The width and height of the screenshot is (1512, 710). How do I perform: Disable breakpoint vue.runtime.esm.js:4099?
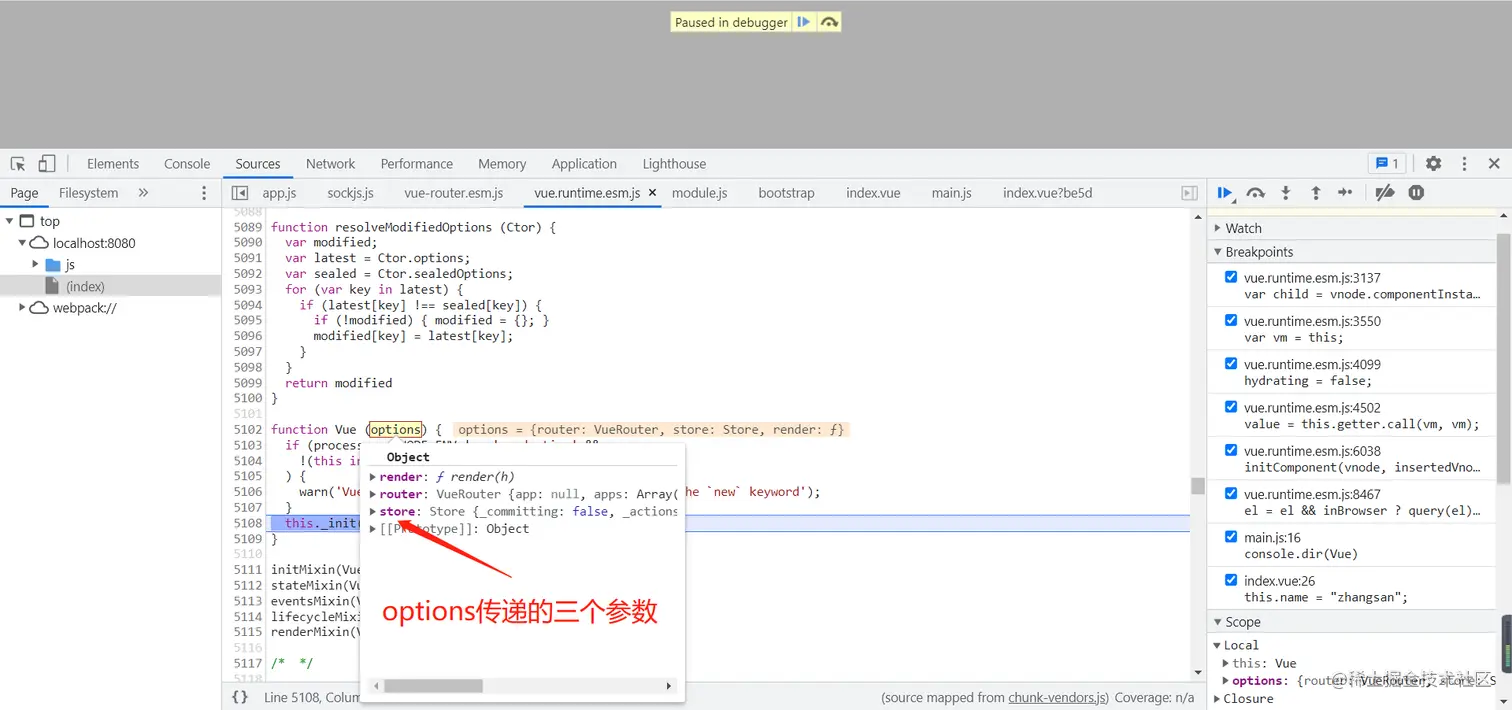pyautogui.click(x=1231, y=363)
